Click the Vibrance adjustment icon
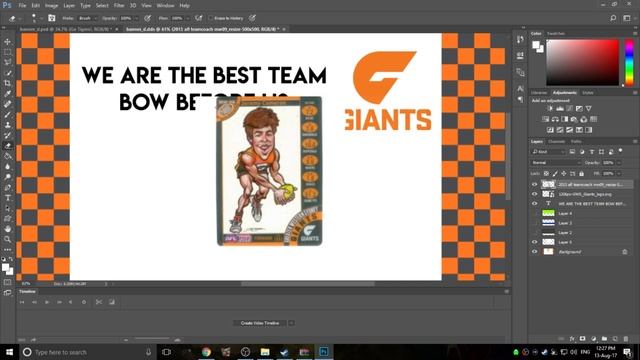This screenshot has width=640, height=360. [x=589, y=109]
